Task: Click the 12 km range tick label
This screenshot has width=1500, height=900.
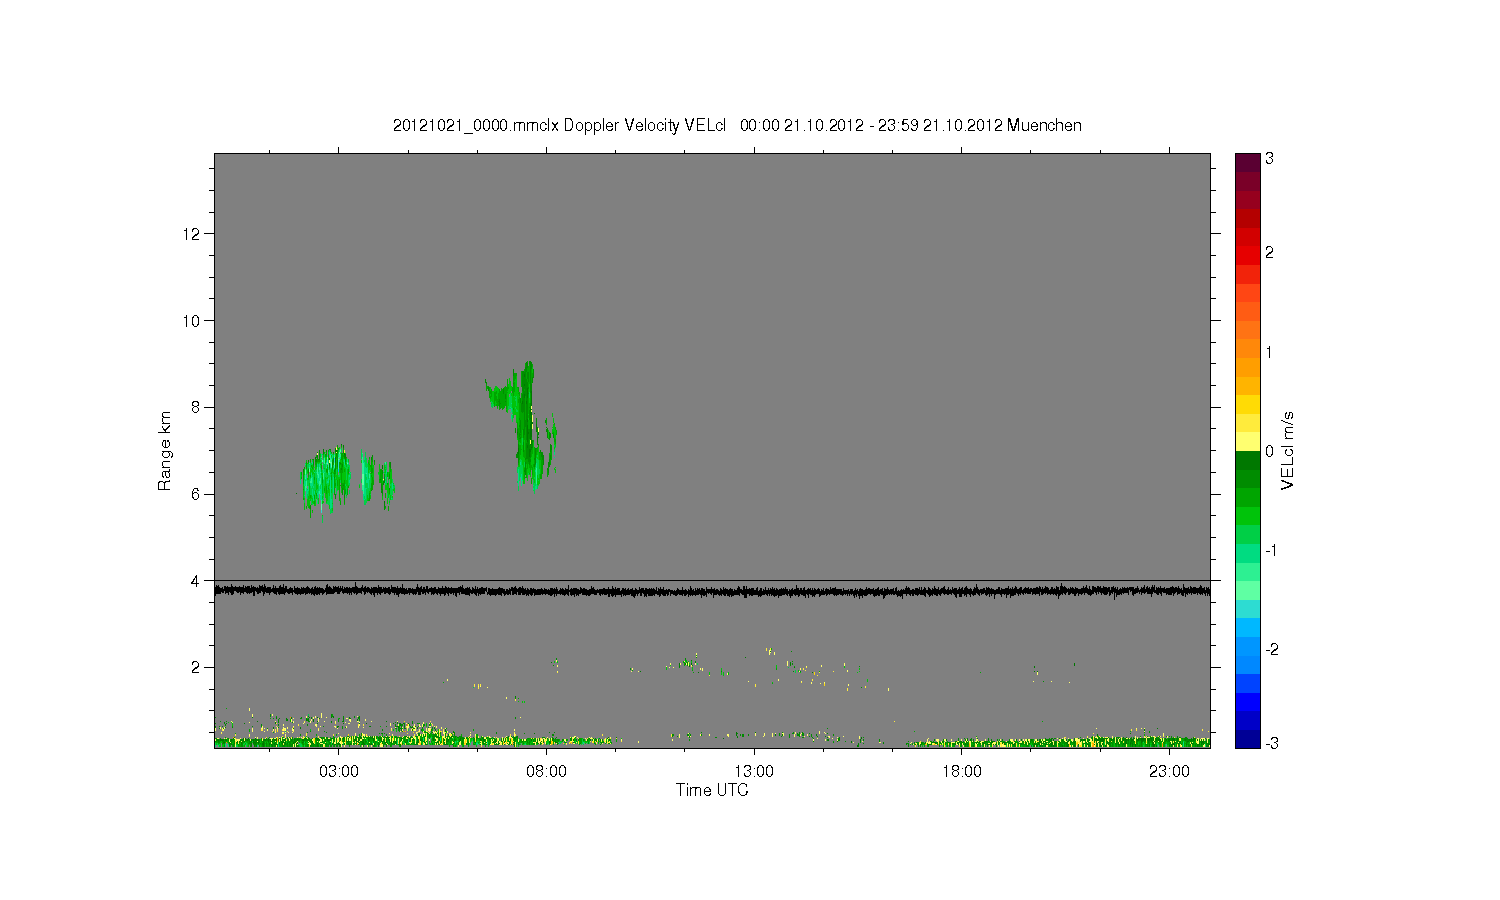Action: pos(193,234)
